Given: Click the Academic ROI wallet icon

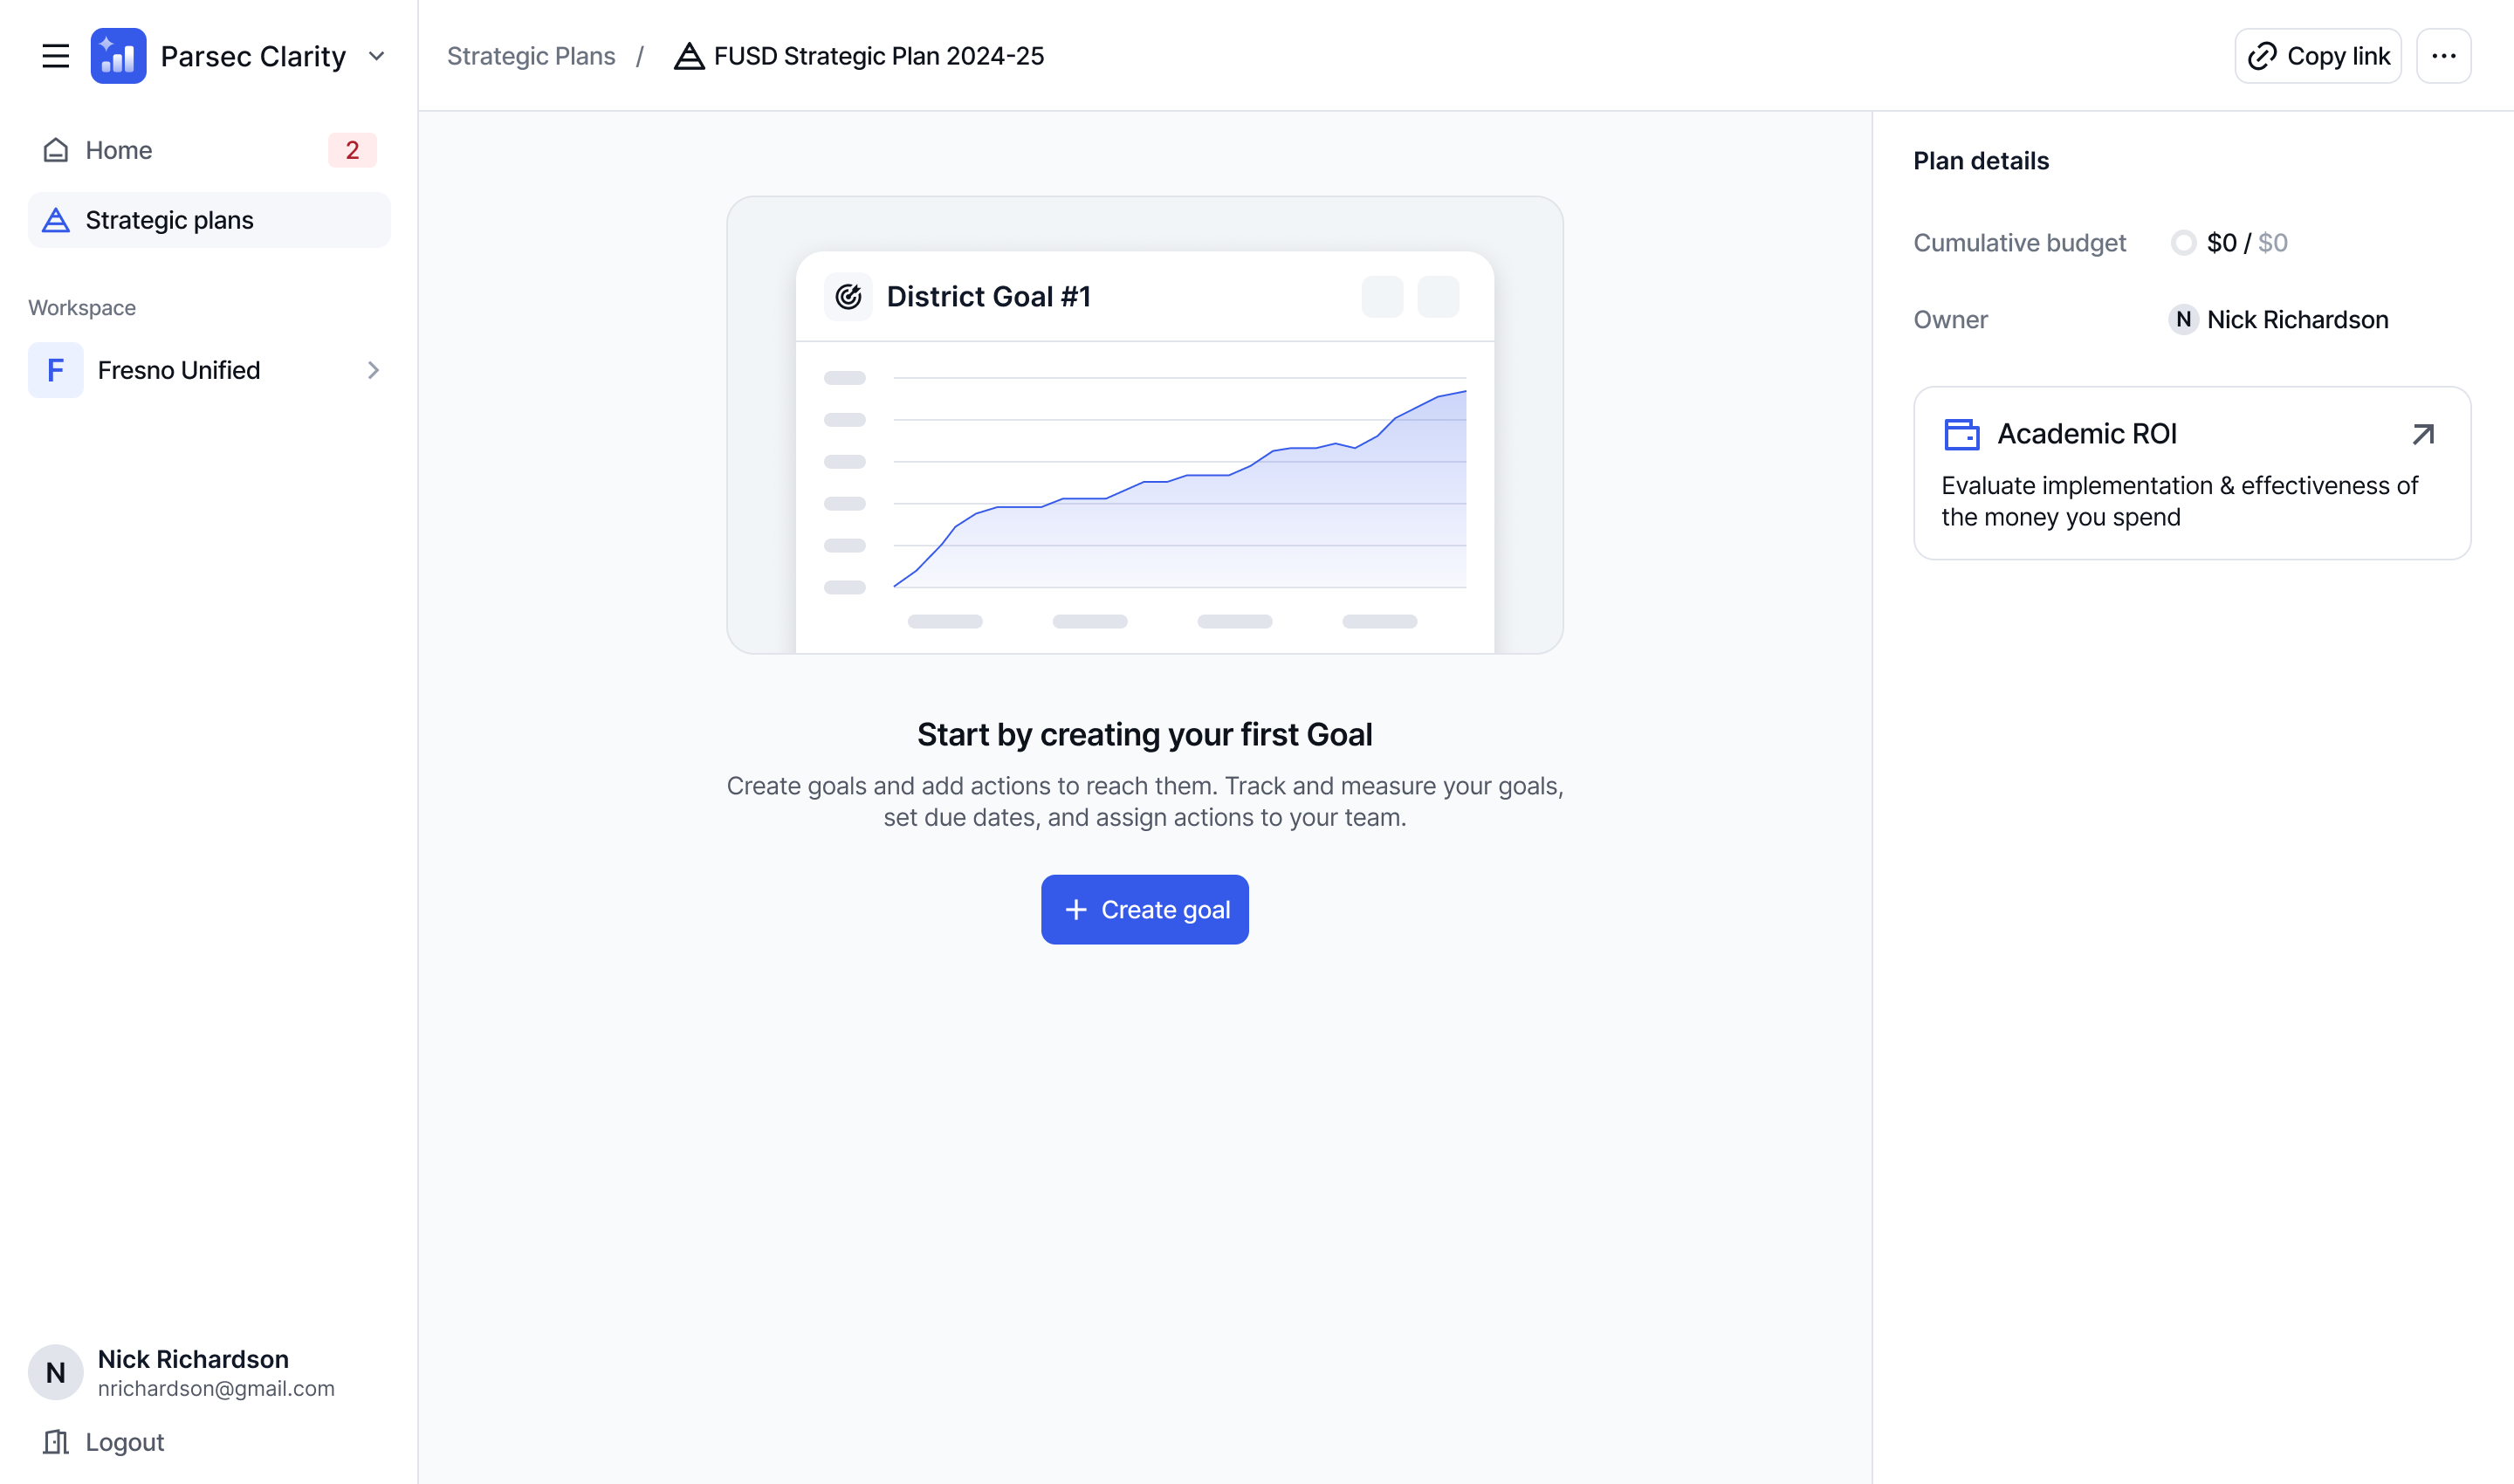Looking at the screenshot, I should click(x=1961, y=434).
